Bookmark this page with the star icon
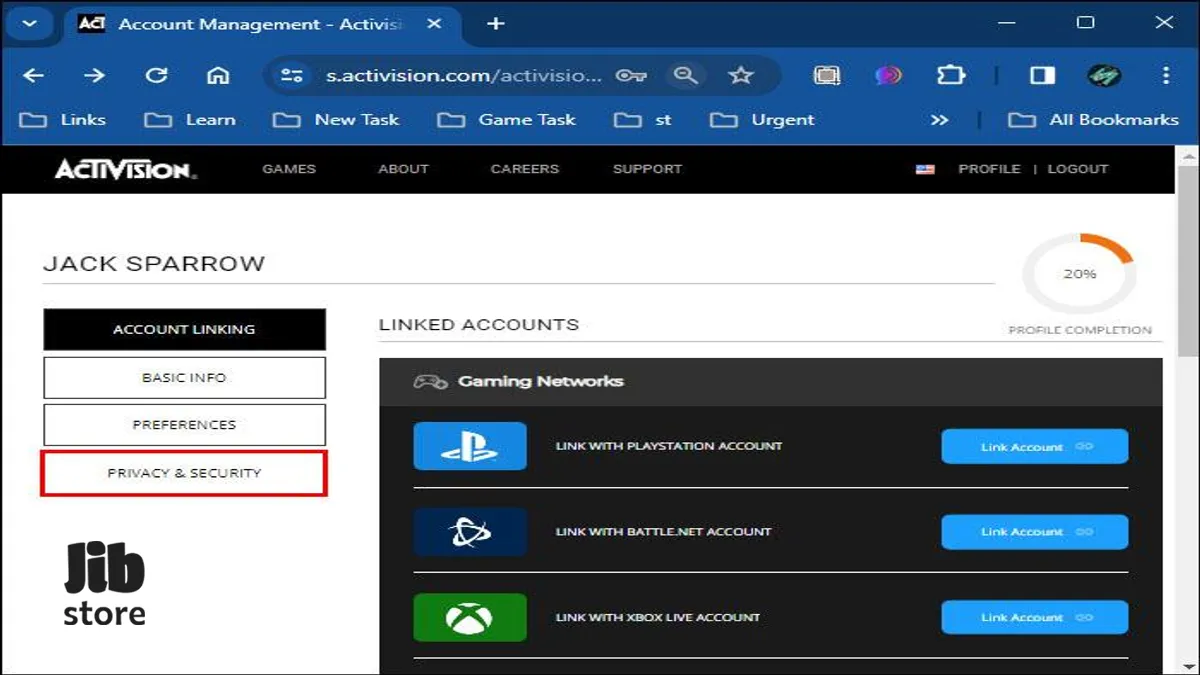The height and width of the screenshot is (675, 1200). pyautogui.click(x=740, y=75)
